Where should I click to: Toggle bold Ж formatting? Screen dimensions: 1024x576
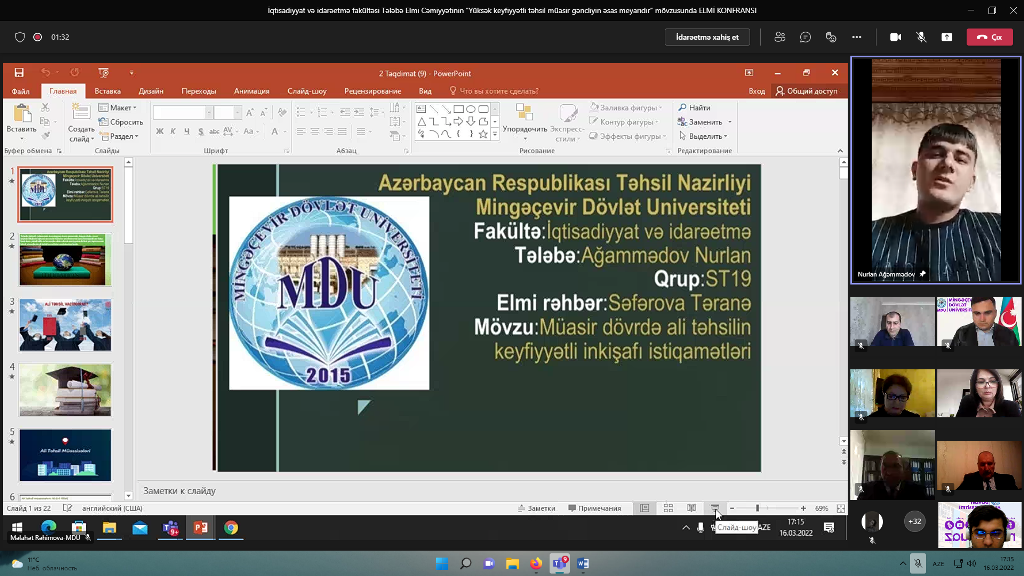click(x=159, y=131)
